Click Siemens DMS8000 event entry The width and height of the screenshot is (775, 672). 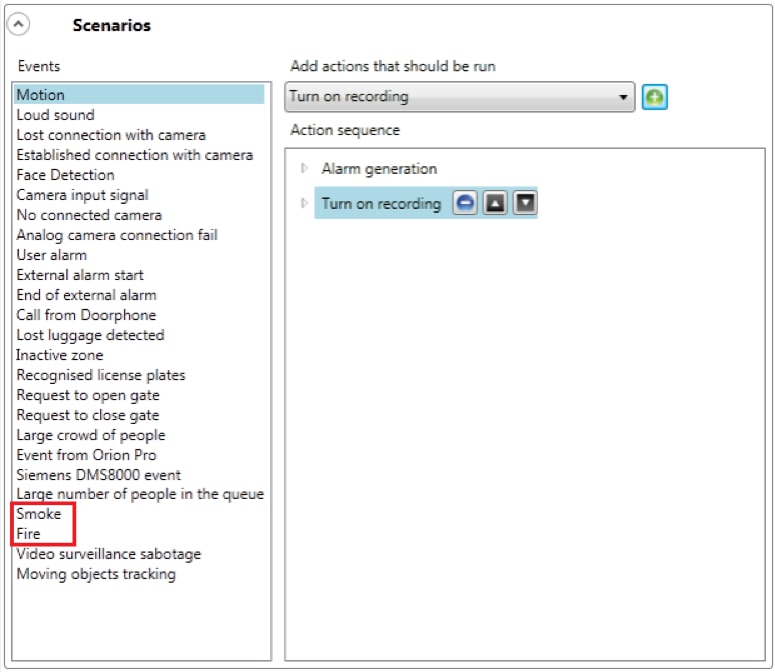click(x=98, y=475)
